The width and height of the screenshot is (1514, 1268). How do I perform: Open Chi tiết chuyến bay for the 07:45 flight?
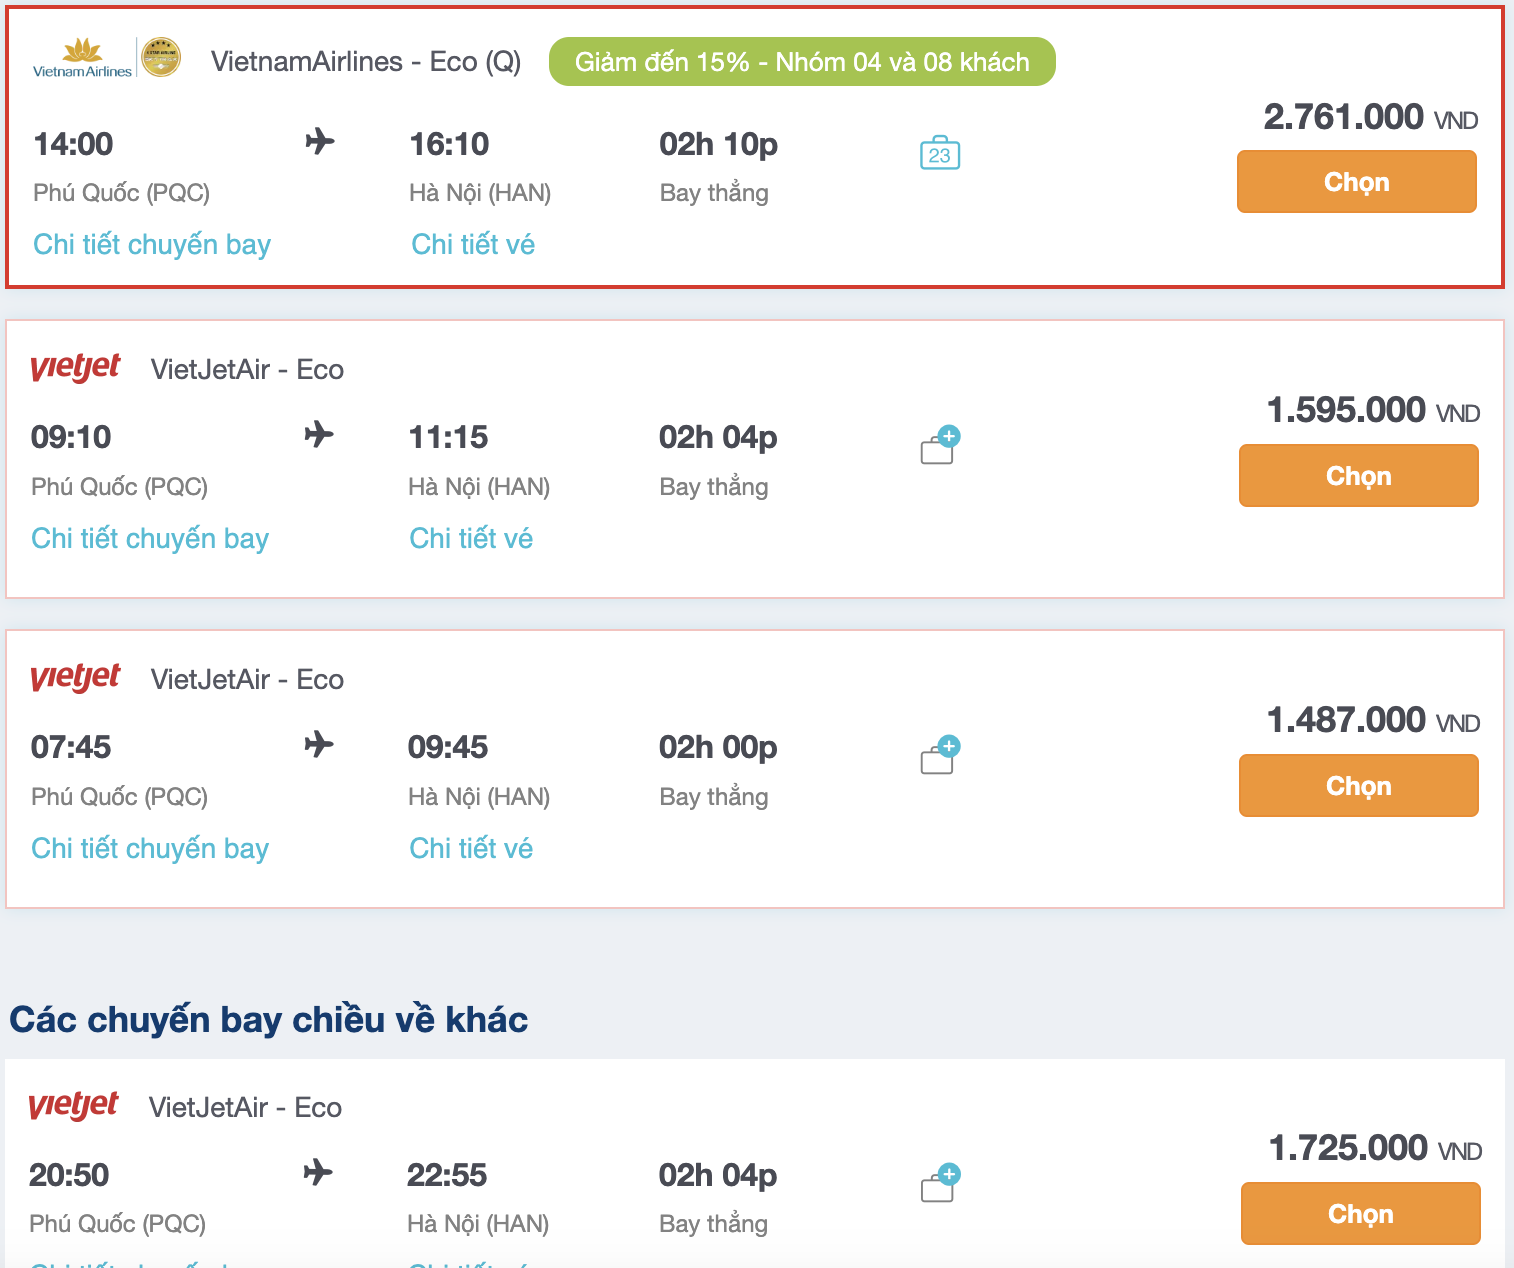point(150,848)
